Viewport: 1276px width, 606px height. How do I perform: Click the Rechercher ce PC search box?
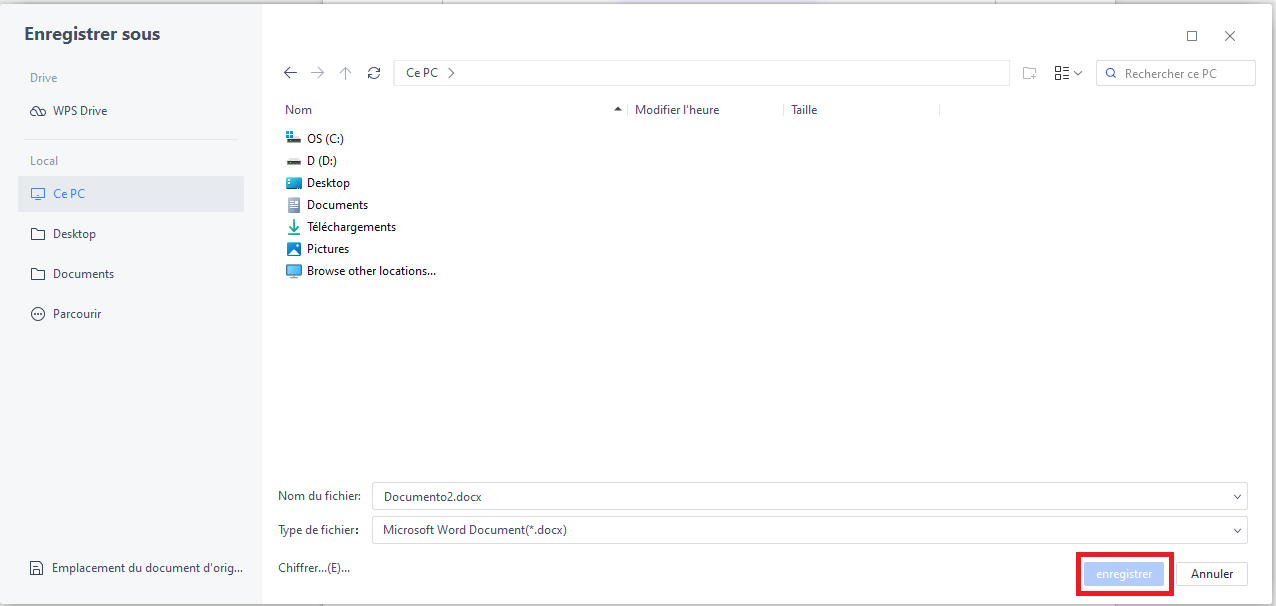coord(1176,73)
